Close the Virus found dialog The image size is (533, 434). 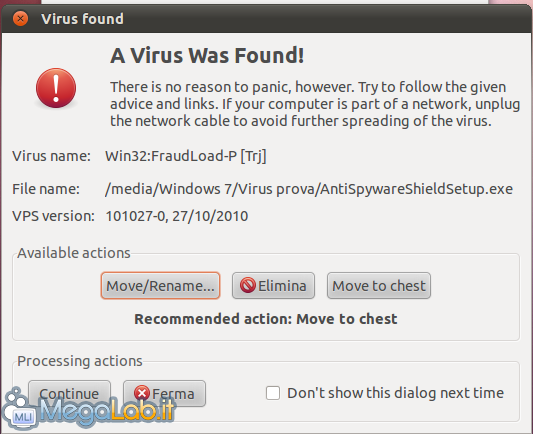pos(20,18)
